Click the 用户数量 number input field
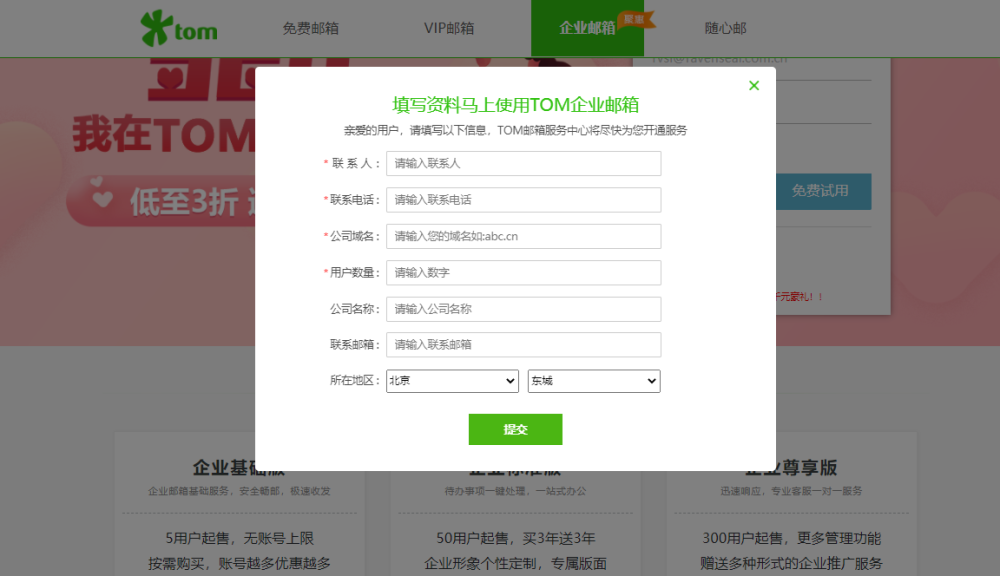 523,272
